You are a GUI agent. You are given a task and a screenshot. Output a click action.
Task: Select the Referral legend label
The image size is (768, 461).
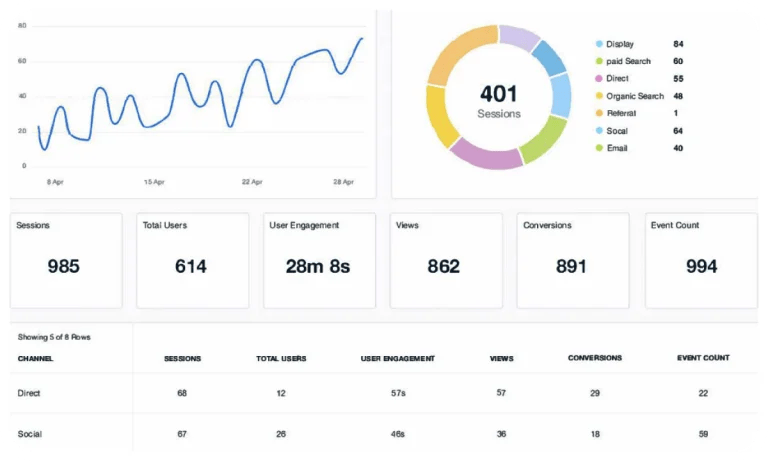click(621, 113)
